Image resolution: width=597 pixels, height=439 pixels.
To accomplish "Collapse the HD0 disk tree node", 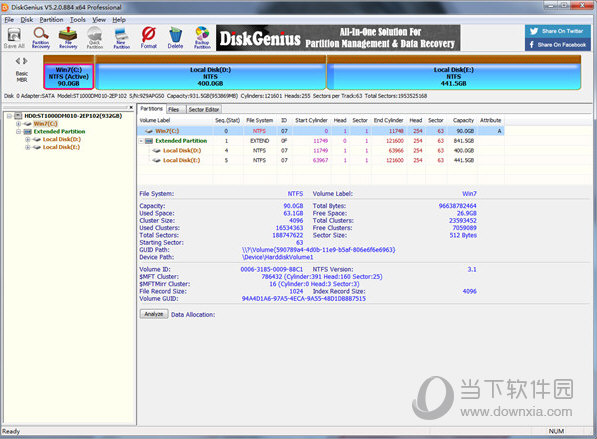I will (x=9, y=116).
